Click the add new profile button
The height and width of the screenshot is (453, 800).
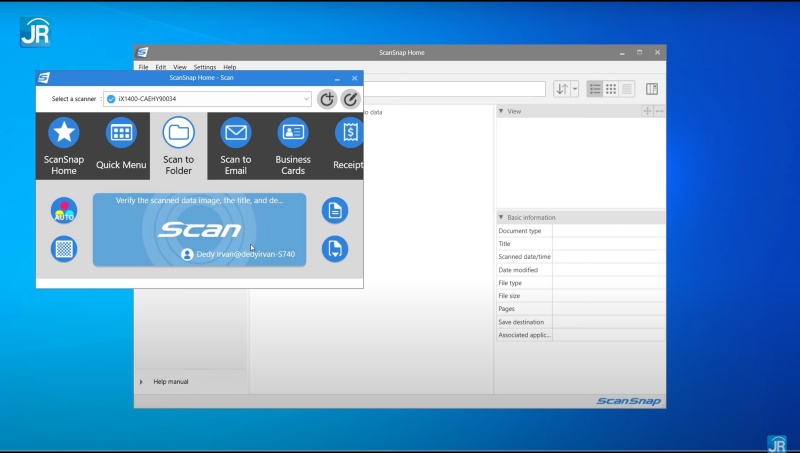pos(327,99)
